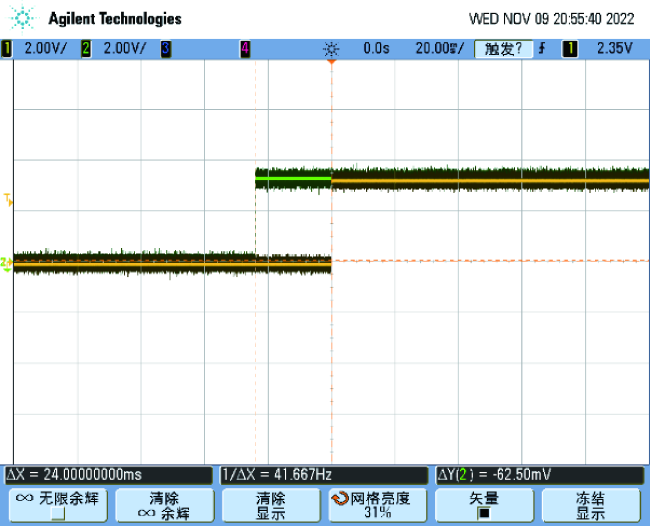Select the channel 1 indicator badge
This screenshot has width=650, height=526.
click(8, 48)
